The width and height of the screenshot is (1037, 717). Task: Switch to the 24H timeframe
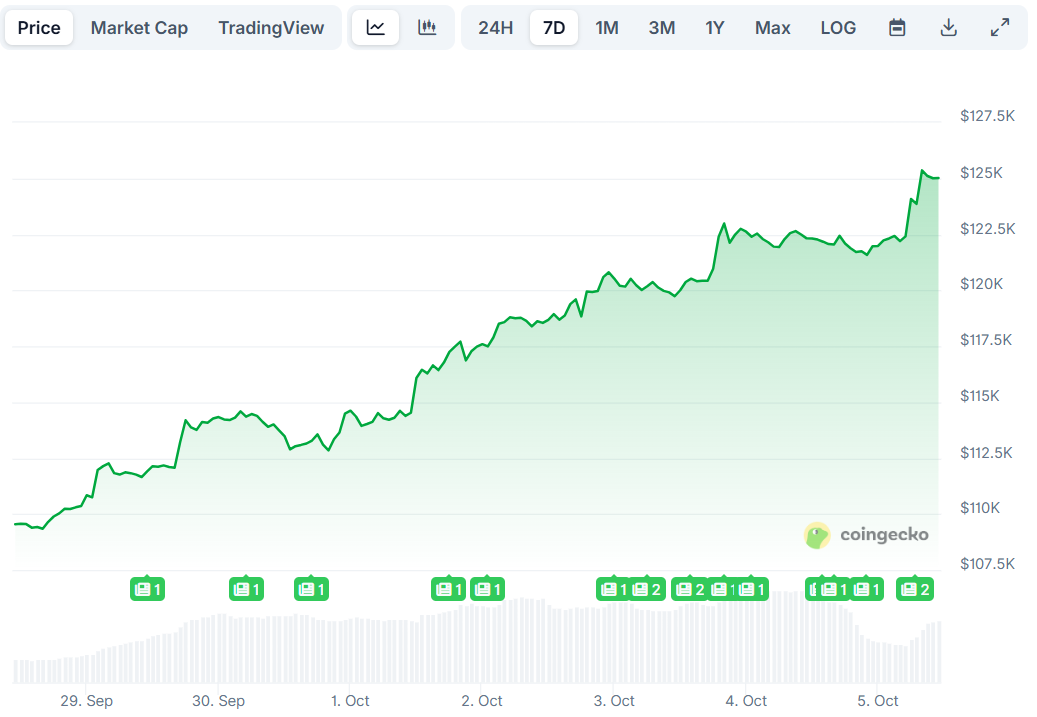pyautogui.click(x=495, y=27)
